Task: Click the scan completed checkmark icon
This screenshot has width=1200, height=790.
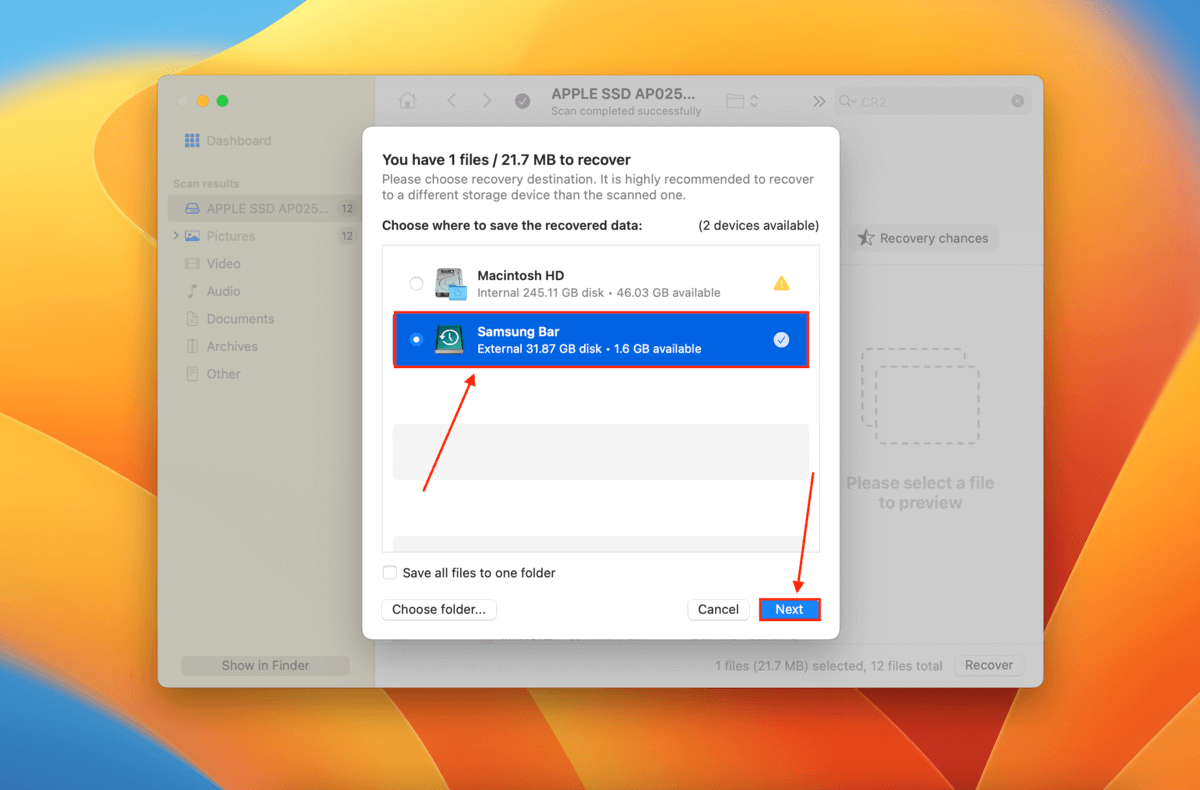Action: point(522,101)
